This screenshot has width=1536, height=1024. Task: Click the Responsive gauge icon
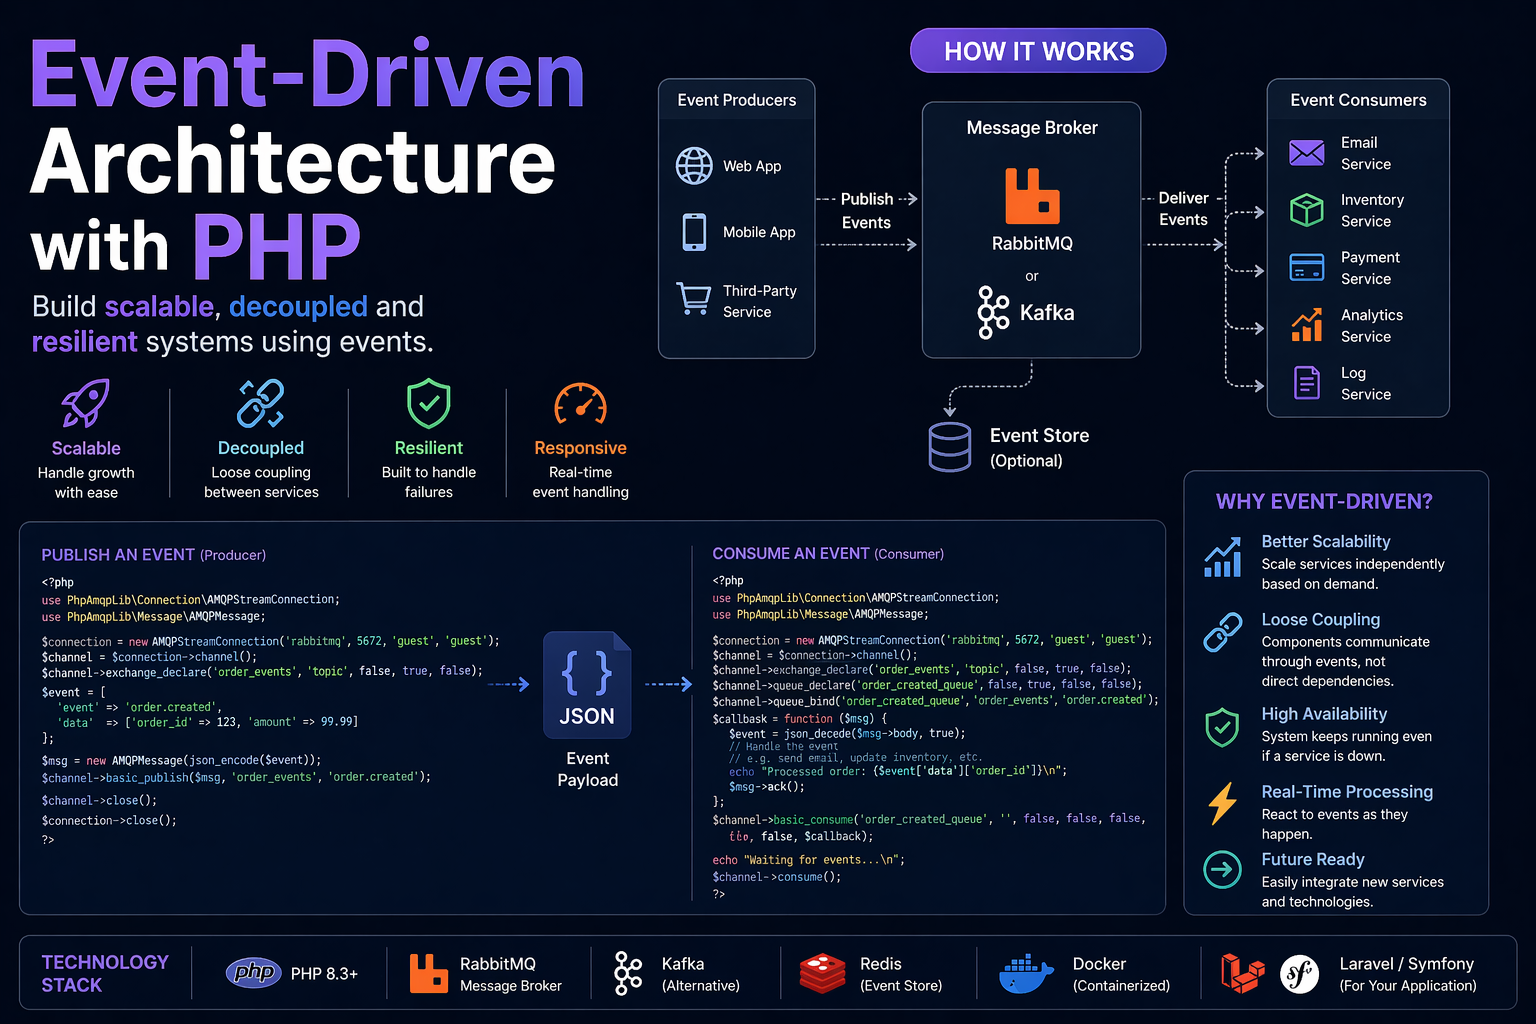coord(581,404)
